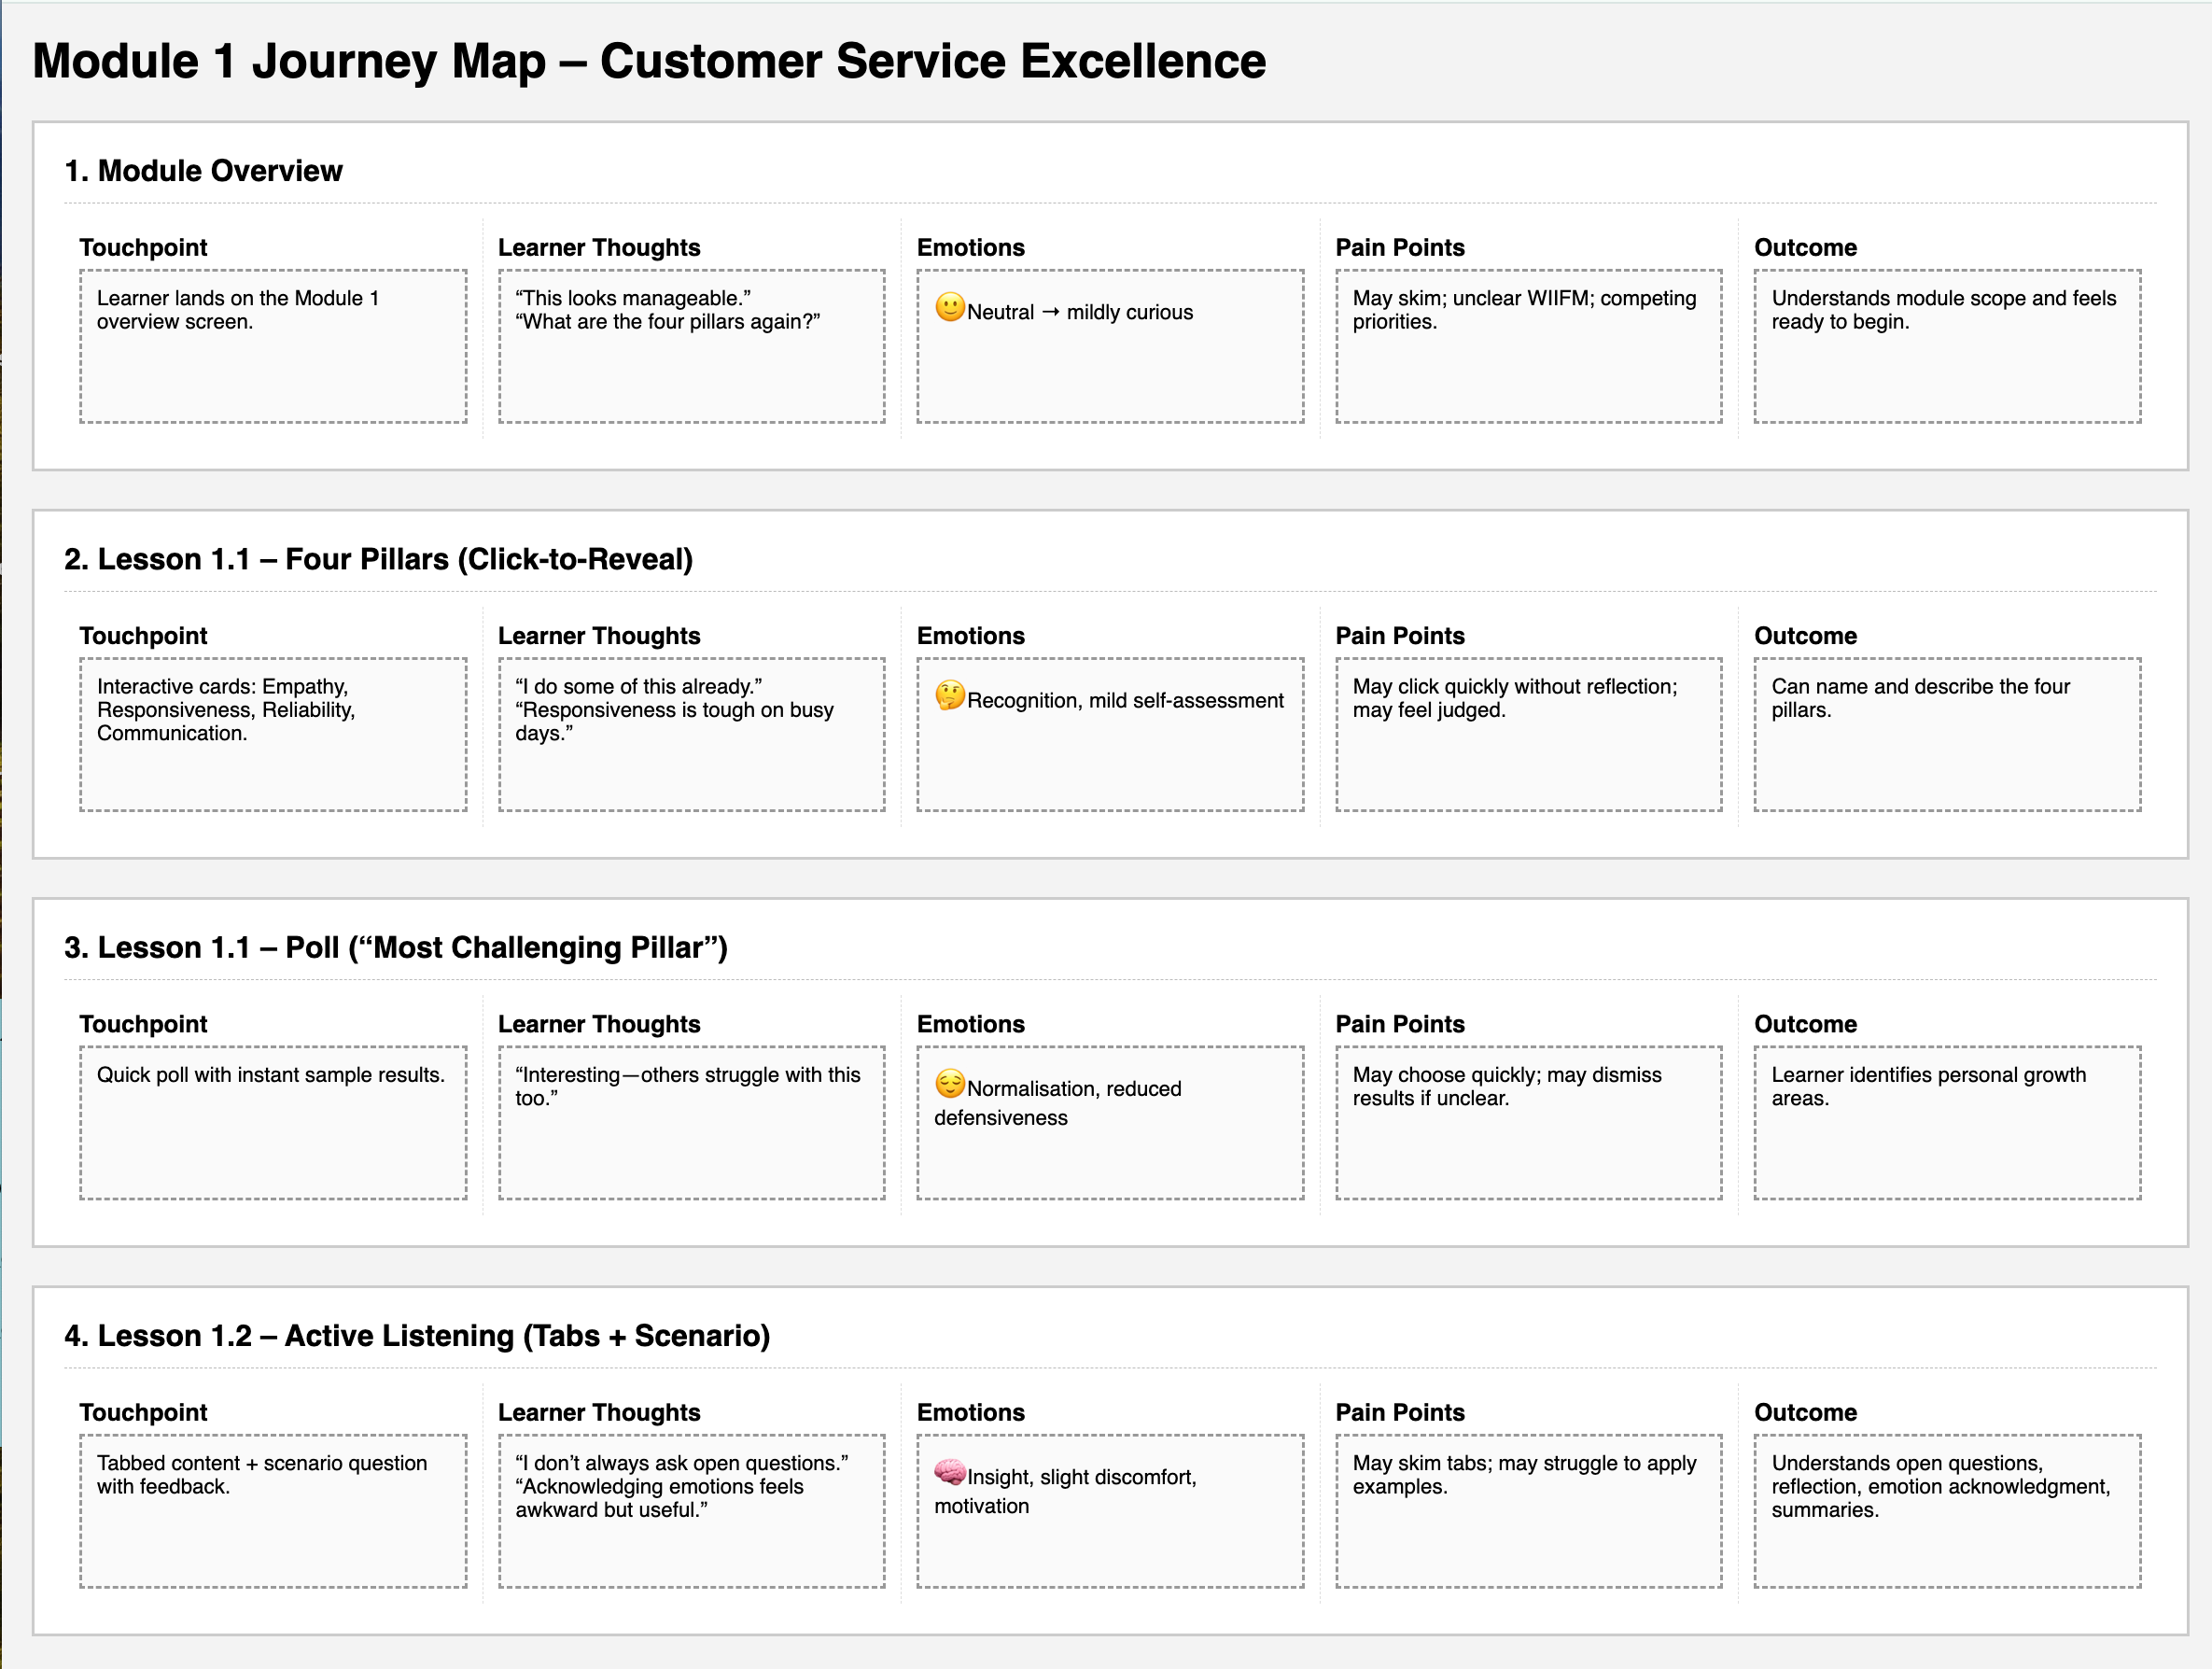Click the 'May skim; unclear WIIFM' pain points box

pos(1528,345)
